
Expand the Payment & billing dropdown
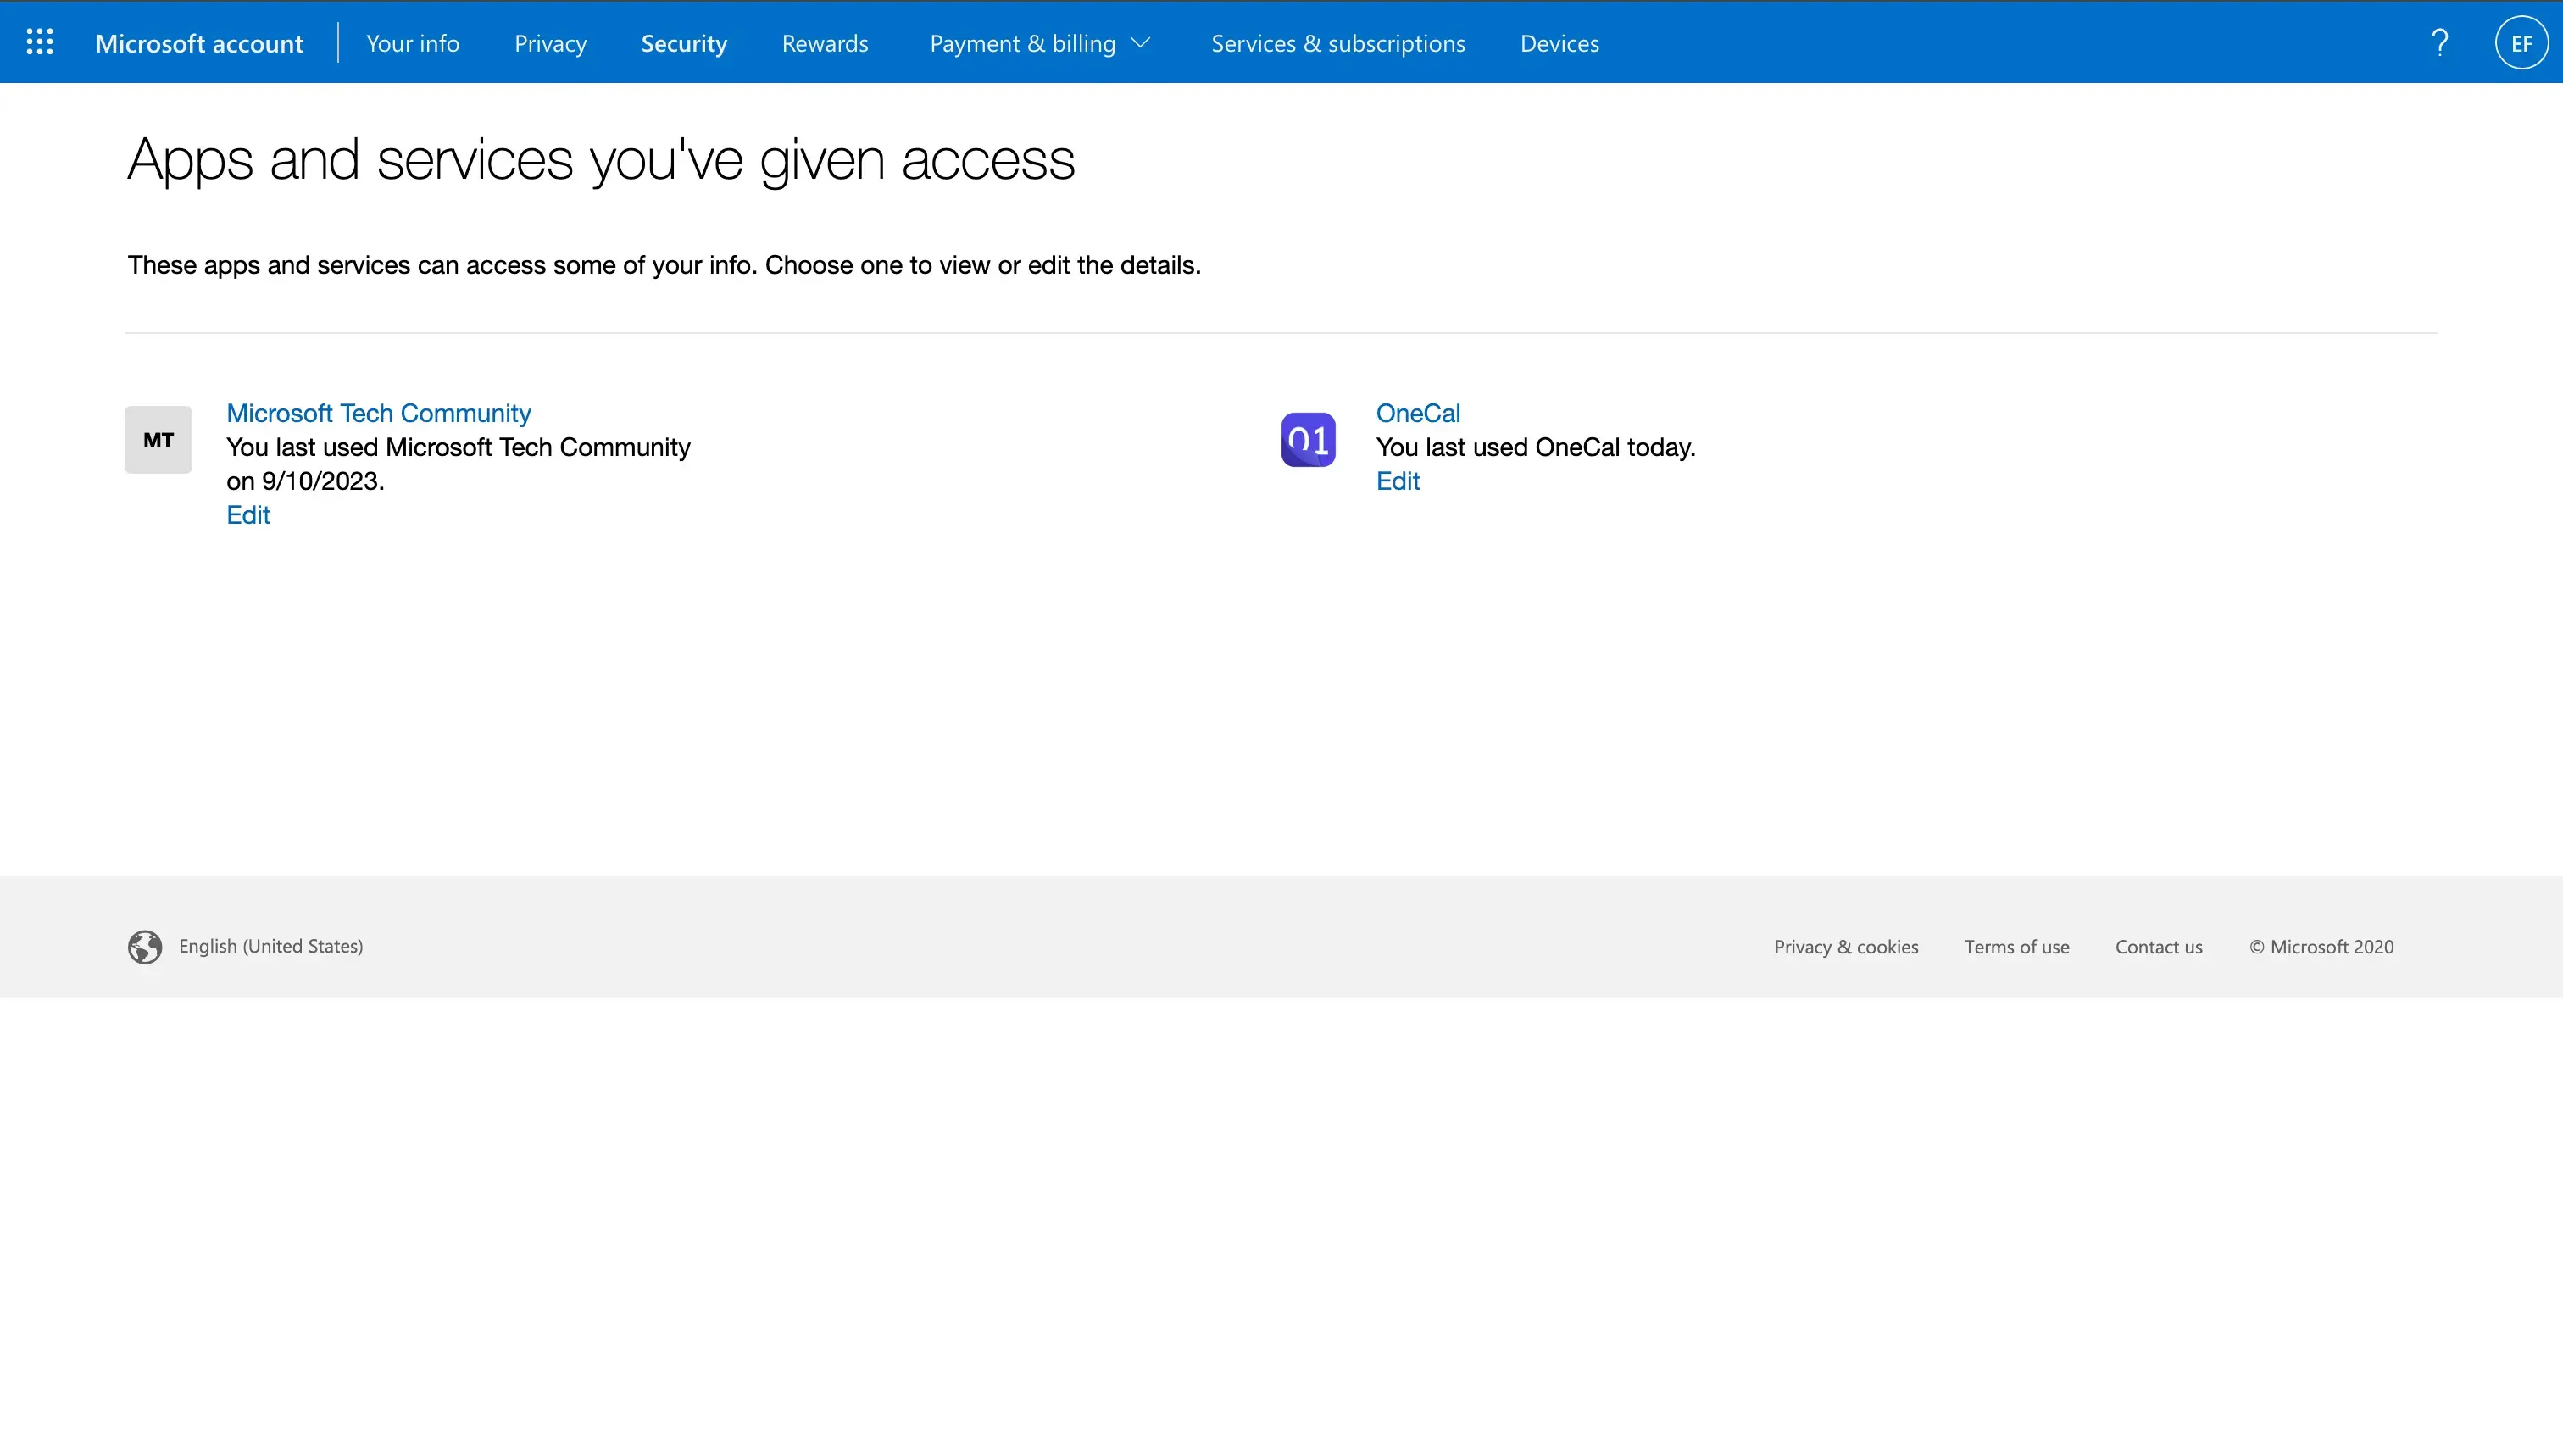pos(1040,44)
